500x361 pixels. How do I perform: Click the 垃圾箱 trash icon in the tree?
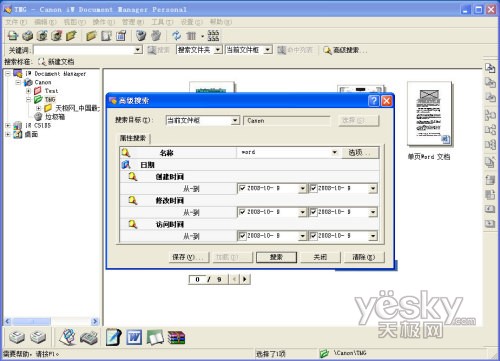pos(39,116)
